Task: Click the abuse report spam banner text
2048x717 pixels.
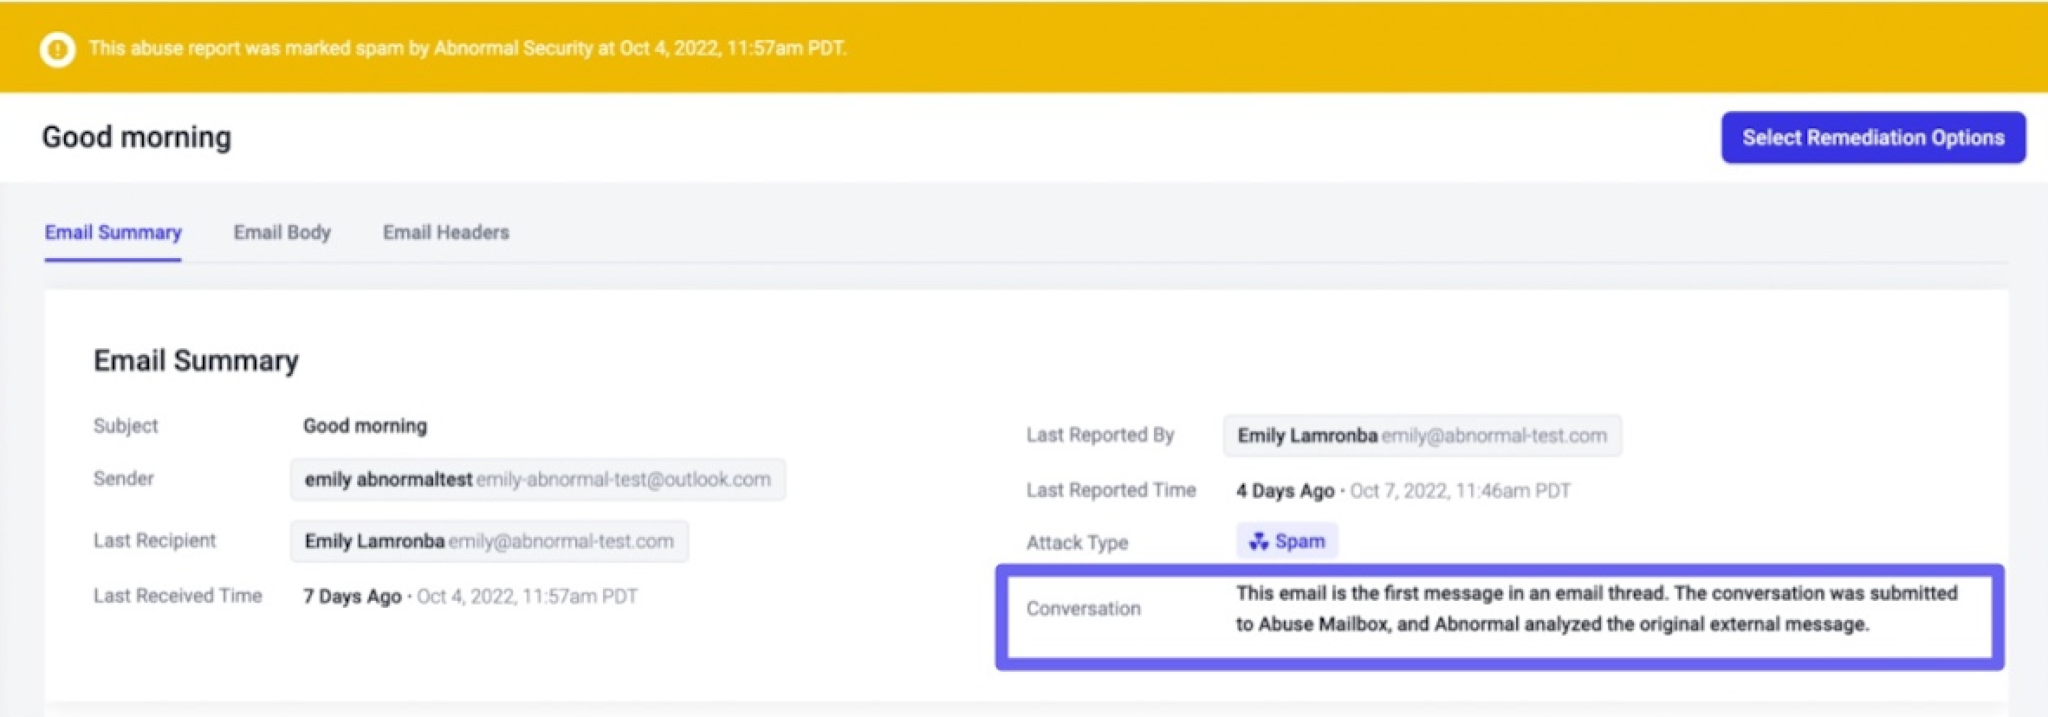Action: click(467, 48)
